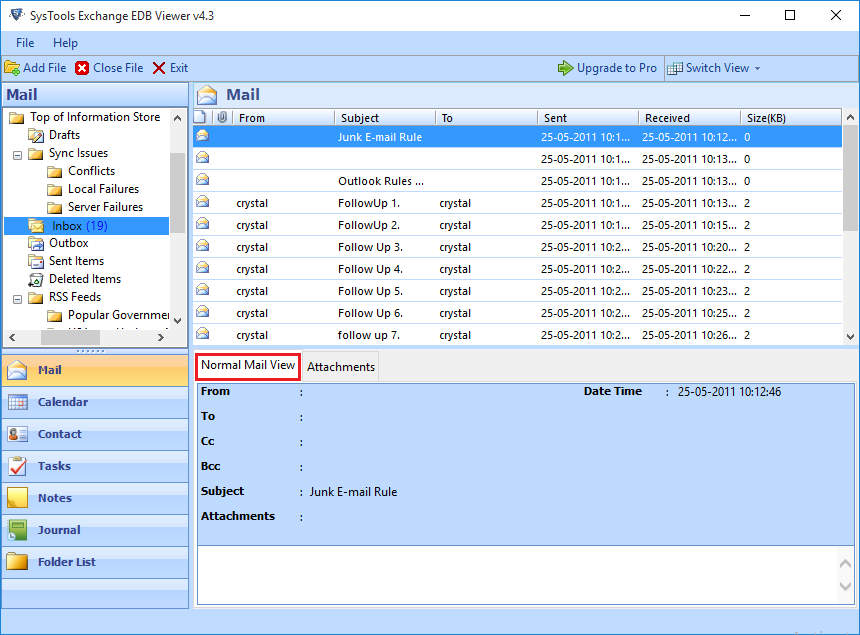
Task: Click the green Upgrade to Pro arrow icon
Action: [565, 68]
